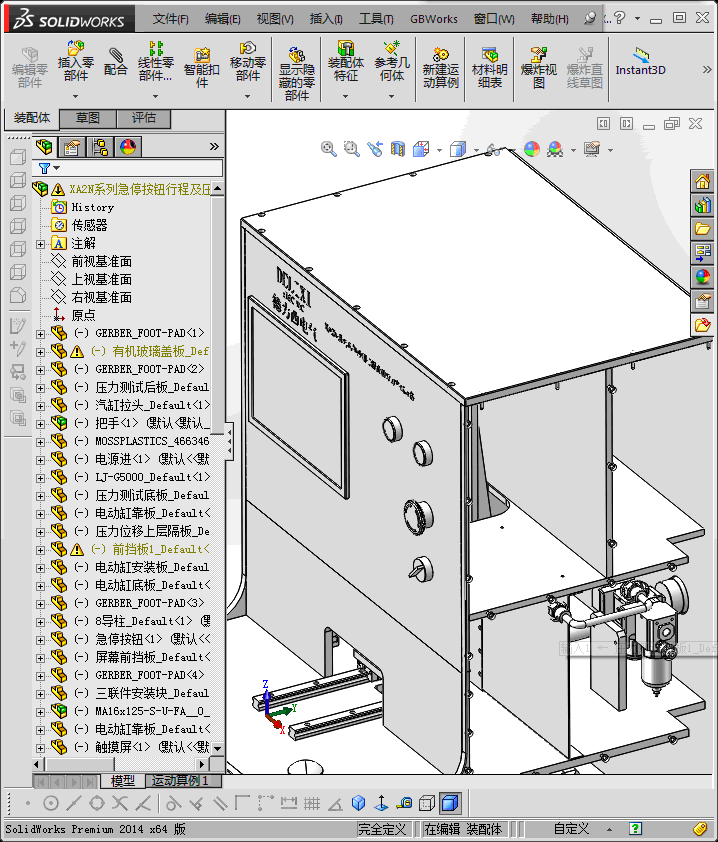
Task: Open Bill of Materials (材料明细表)
Action: (x=489, y=67)
